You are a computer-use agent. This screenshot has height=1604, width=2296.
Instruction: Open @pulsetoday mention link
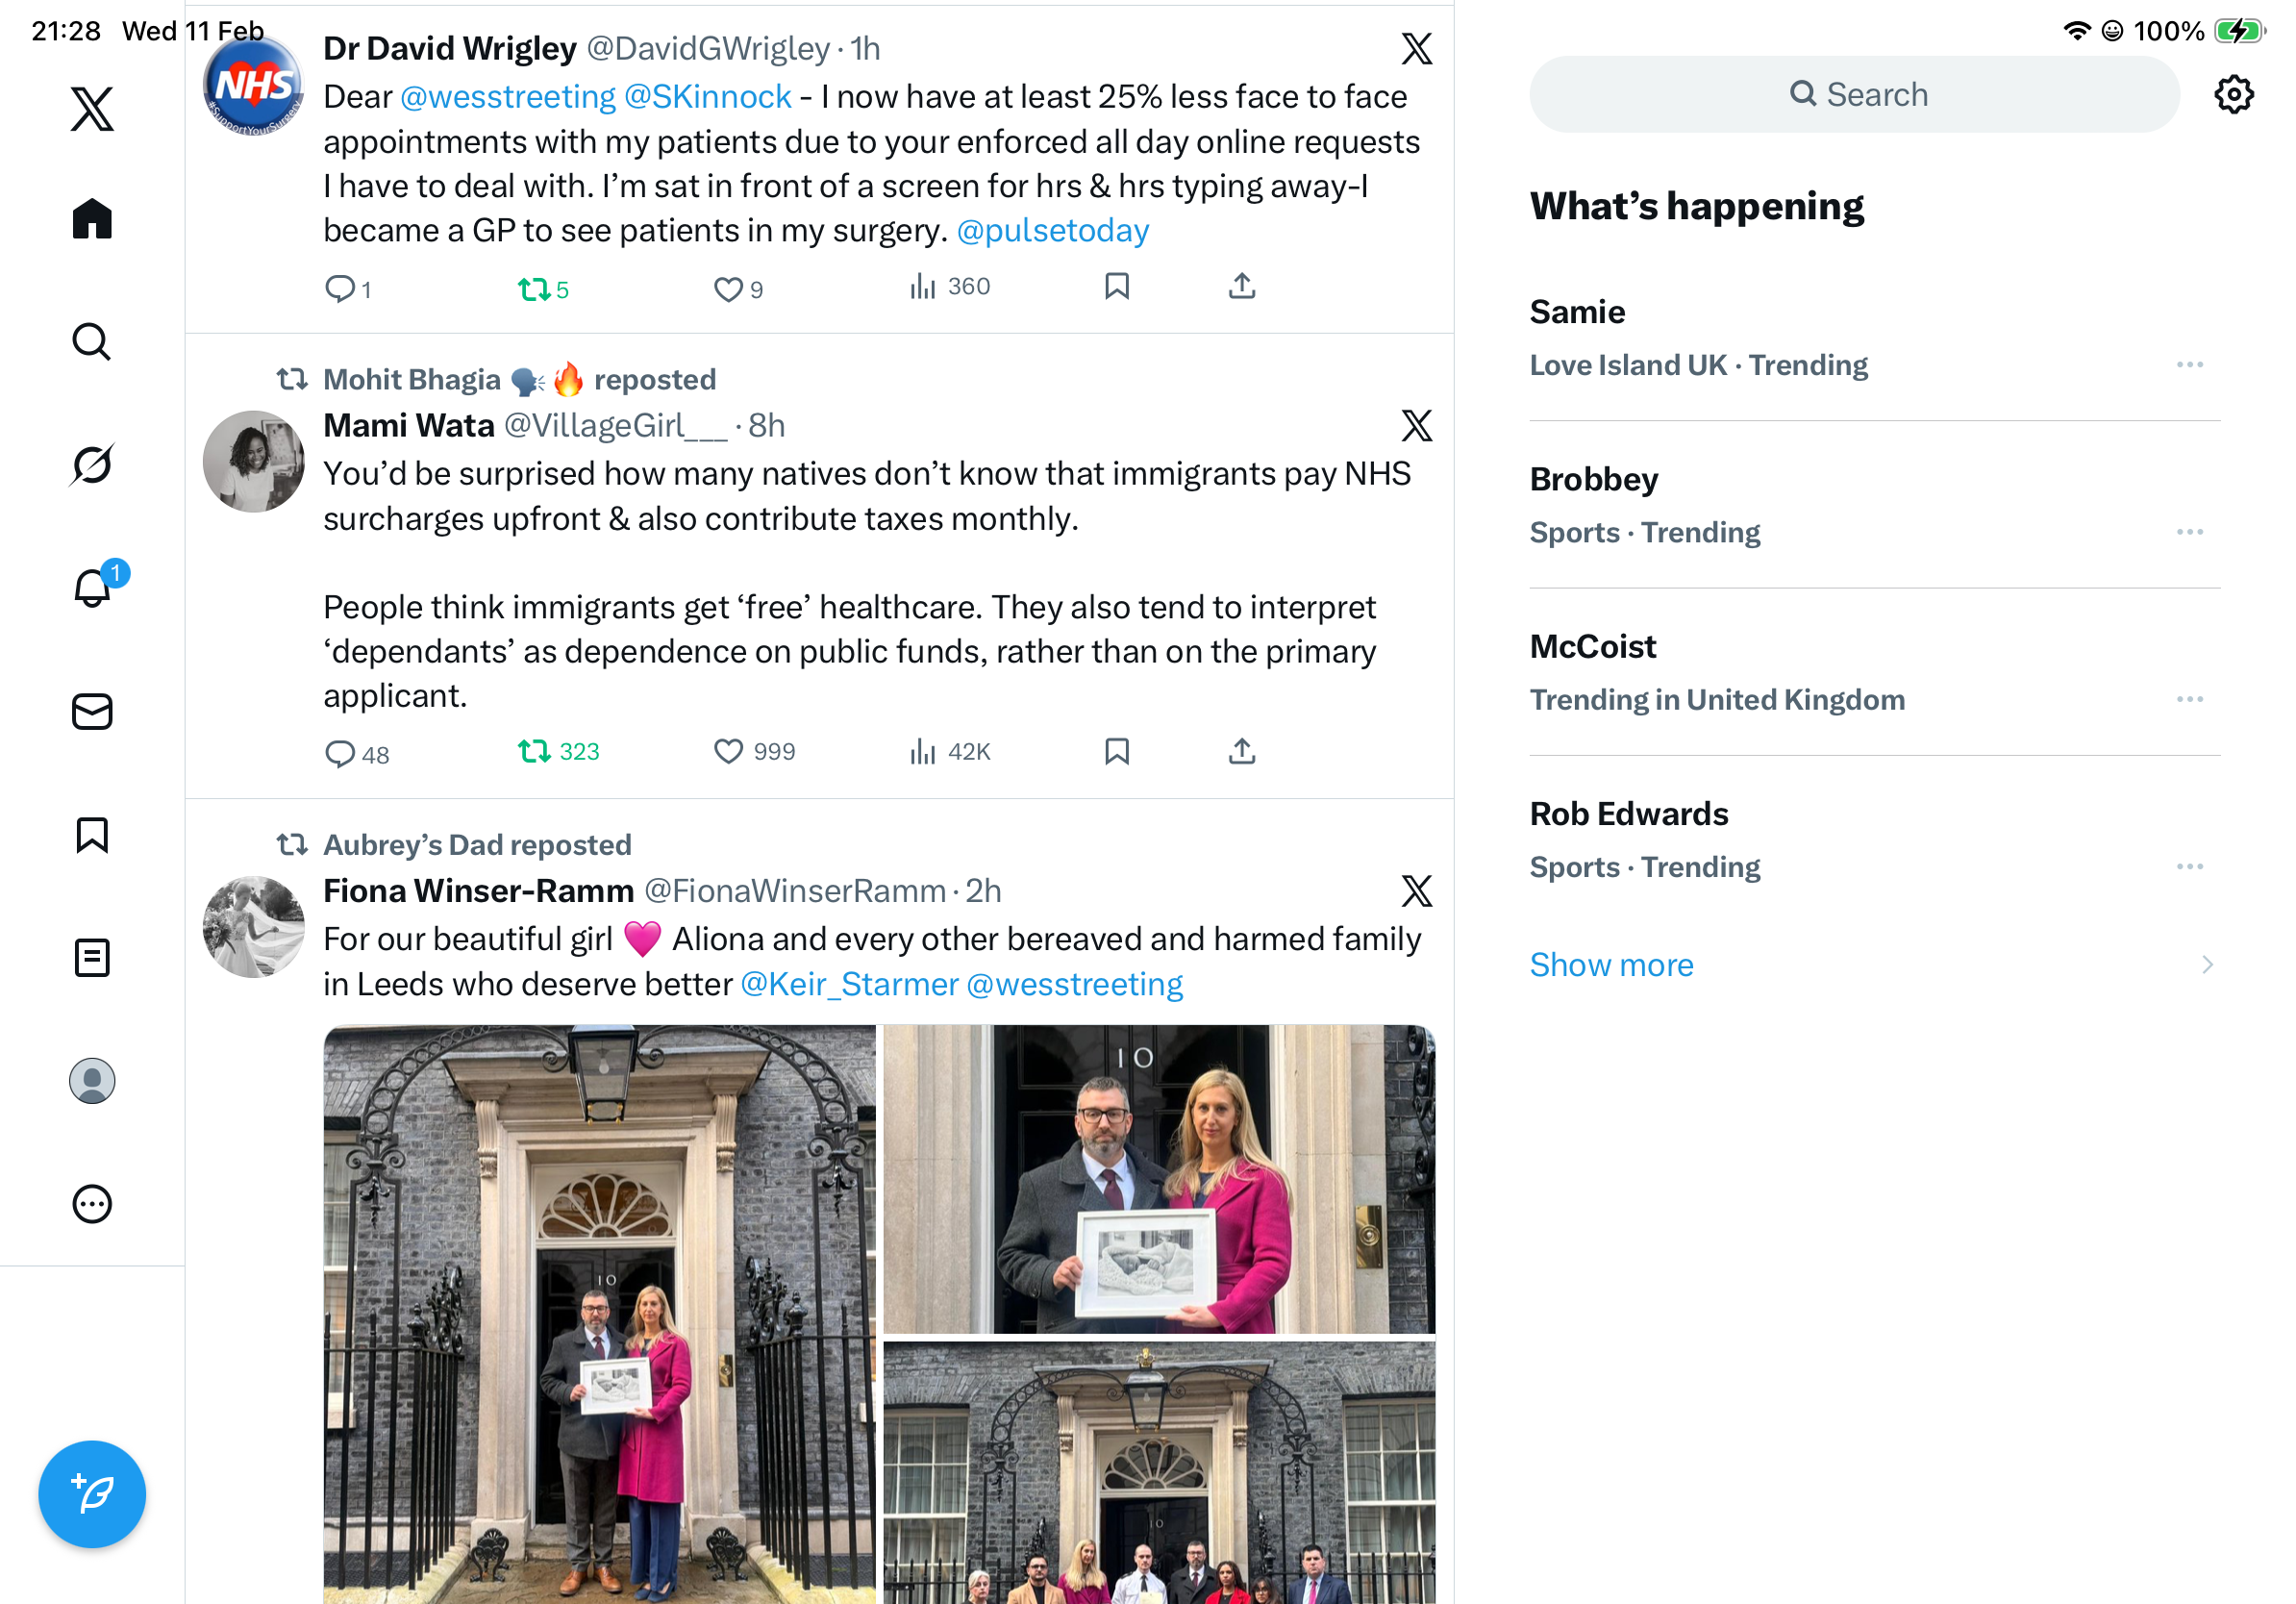[1053, 230]
